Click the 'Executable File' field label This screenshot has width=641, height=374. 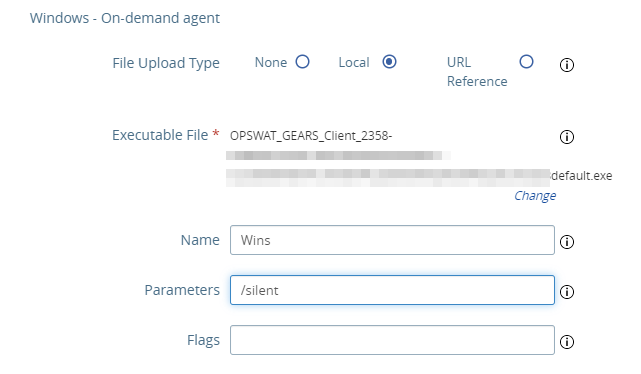tap(160, 135)
